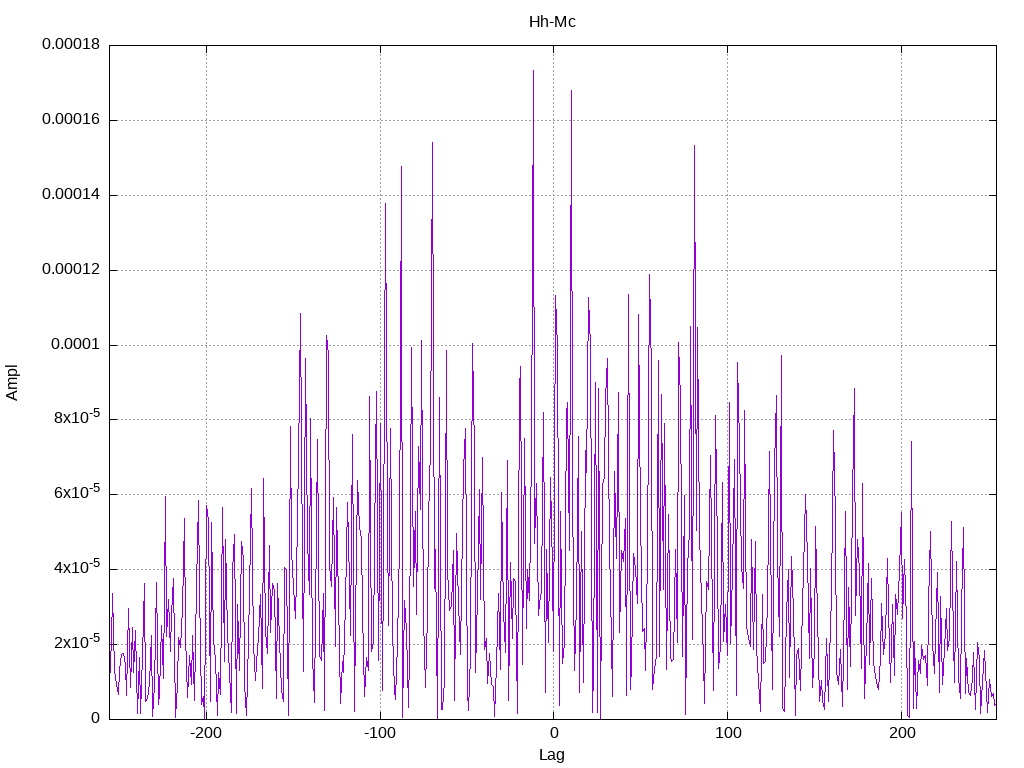Viewport: 1024px width, 768px height.
Task: Click the 8x10-5 y-axis tick label
Action: coord(77,417)
